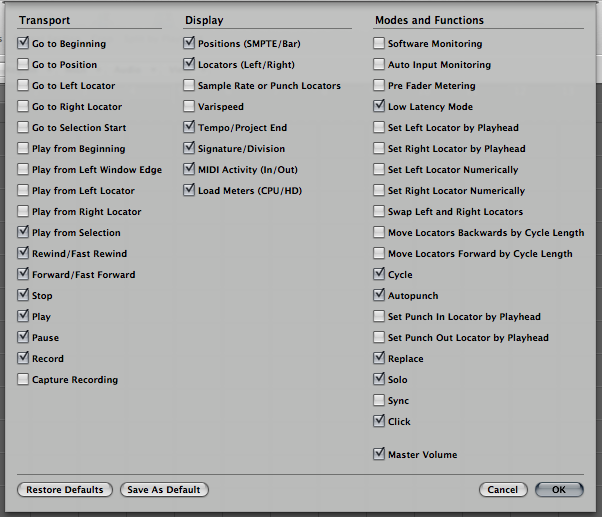The height and width of the screenshot is (517, 602).
Task: Uncheck the Record transport option
Action: [x=23, y=359]
